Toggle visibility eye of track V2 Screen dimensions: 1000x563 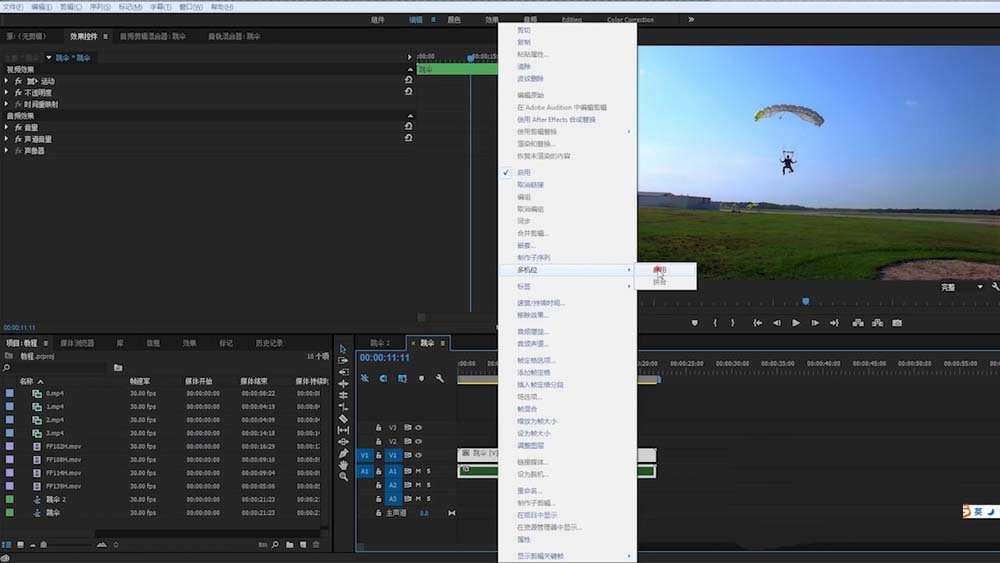click(419, 441)
